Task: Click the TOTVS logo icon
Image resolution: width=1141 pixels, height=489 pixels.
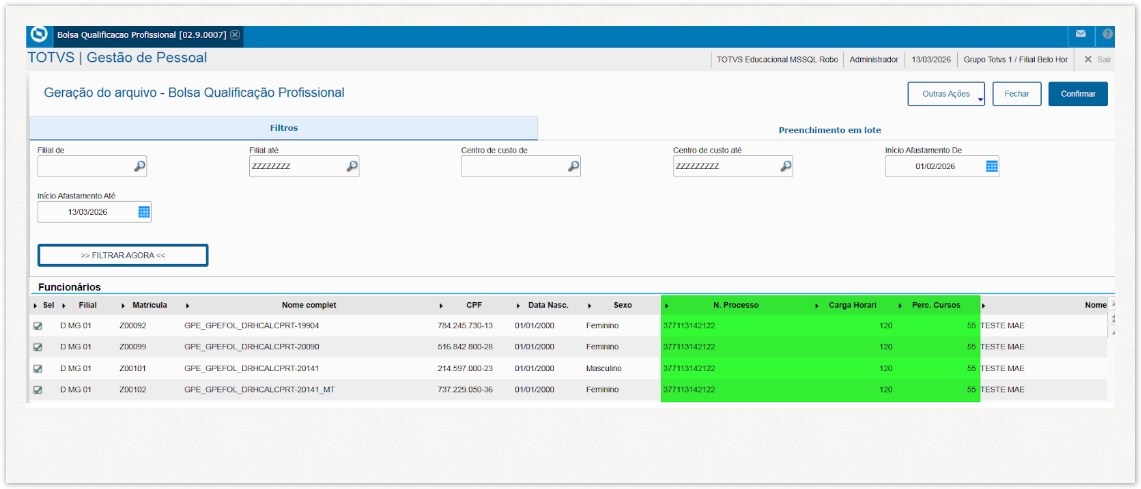Action: [40, 35]
